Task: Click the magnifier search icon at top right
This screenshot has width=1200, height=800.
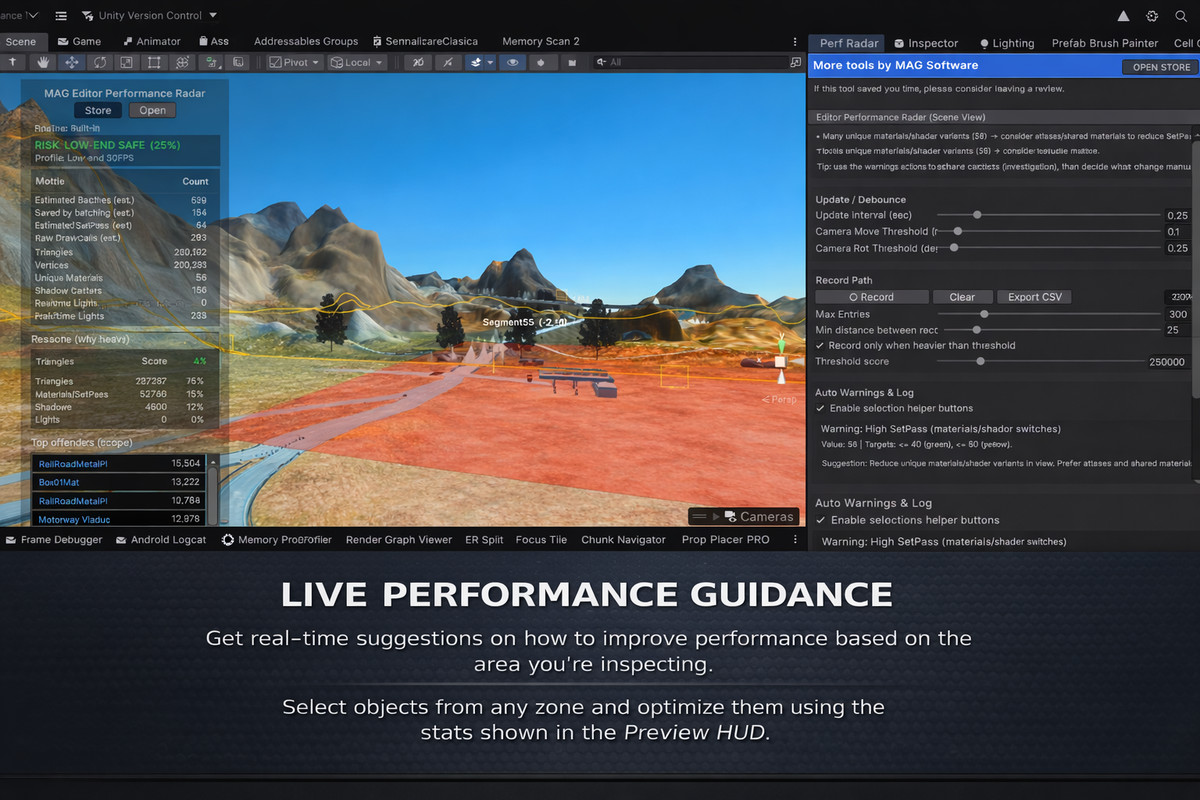Action: [1180, 16]
